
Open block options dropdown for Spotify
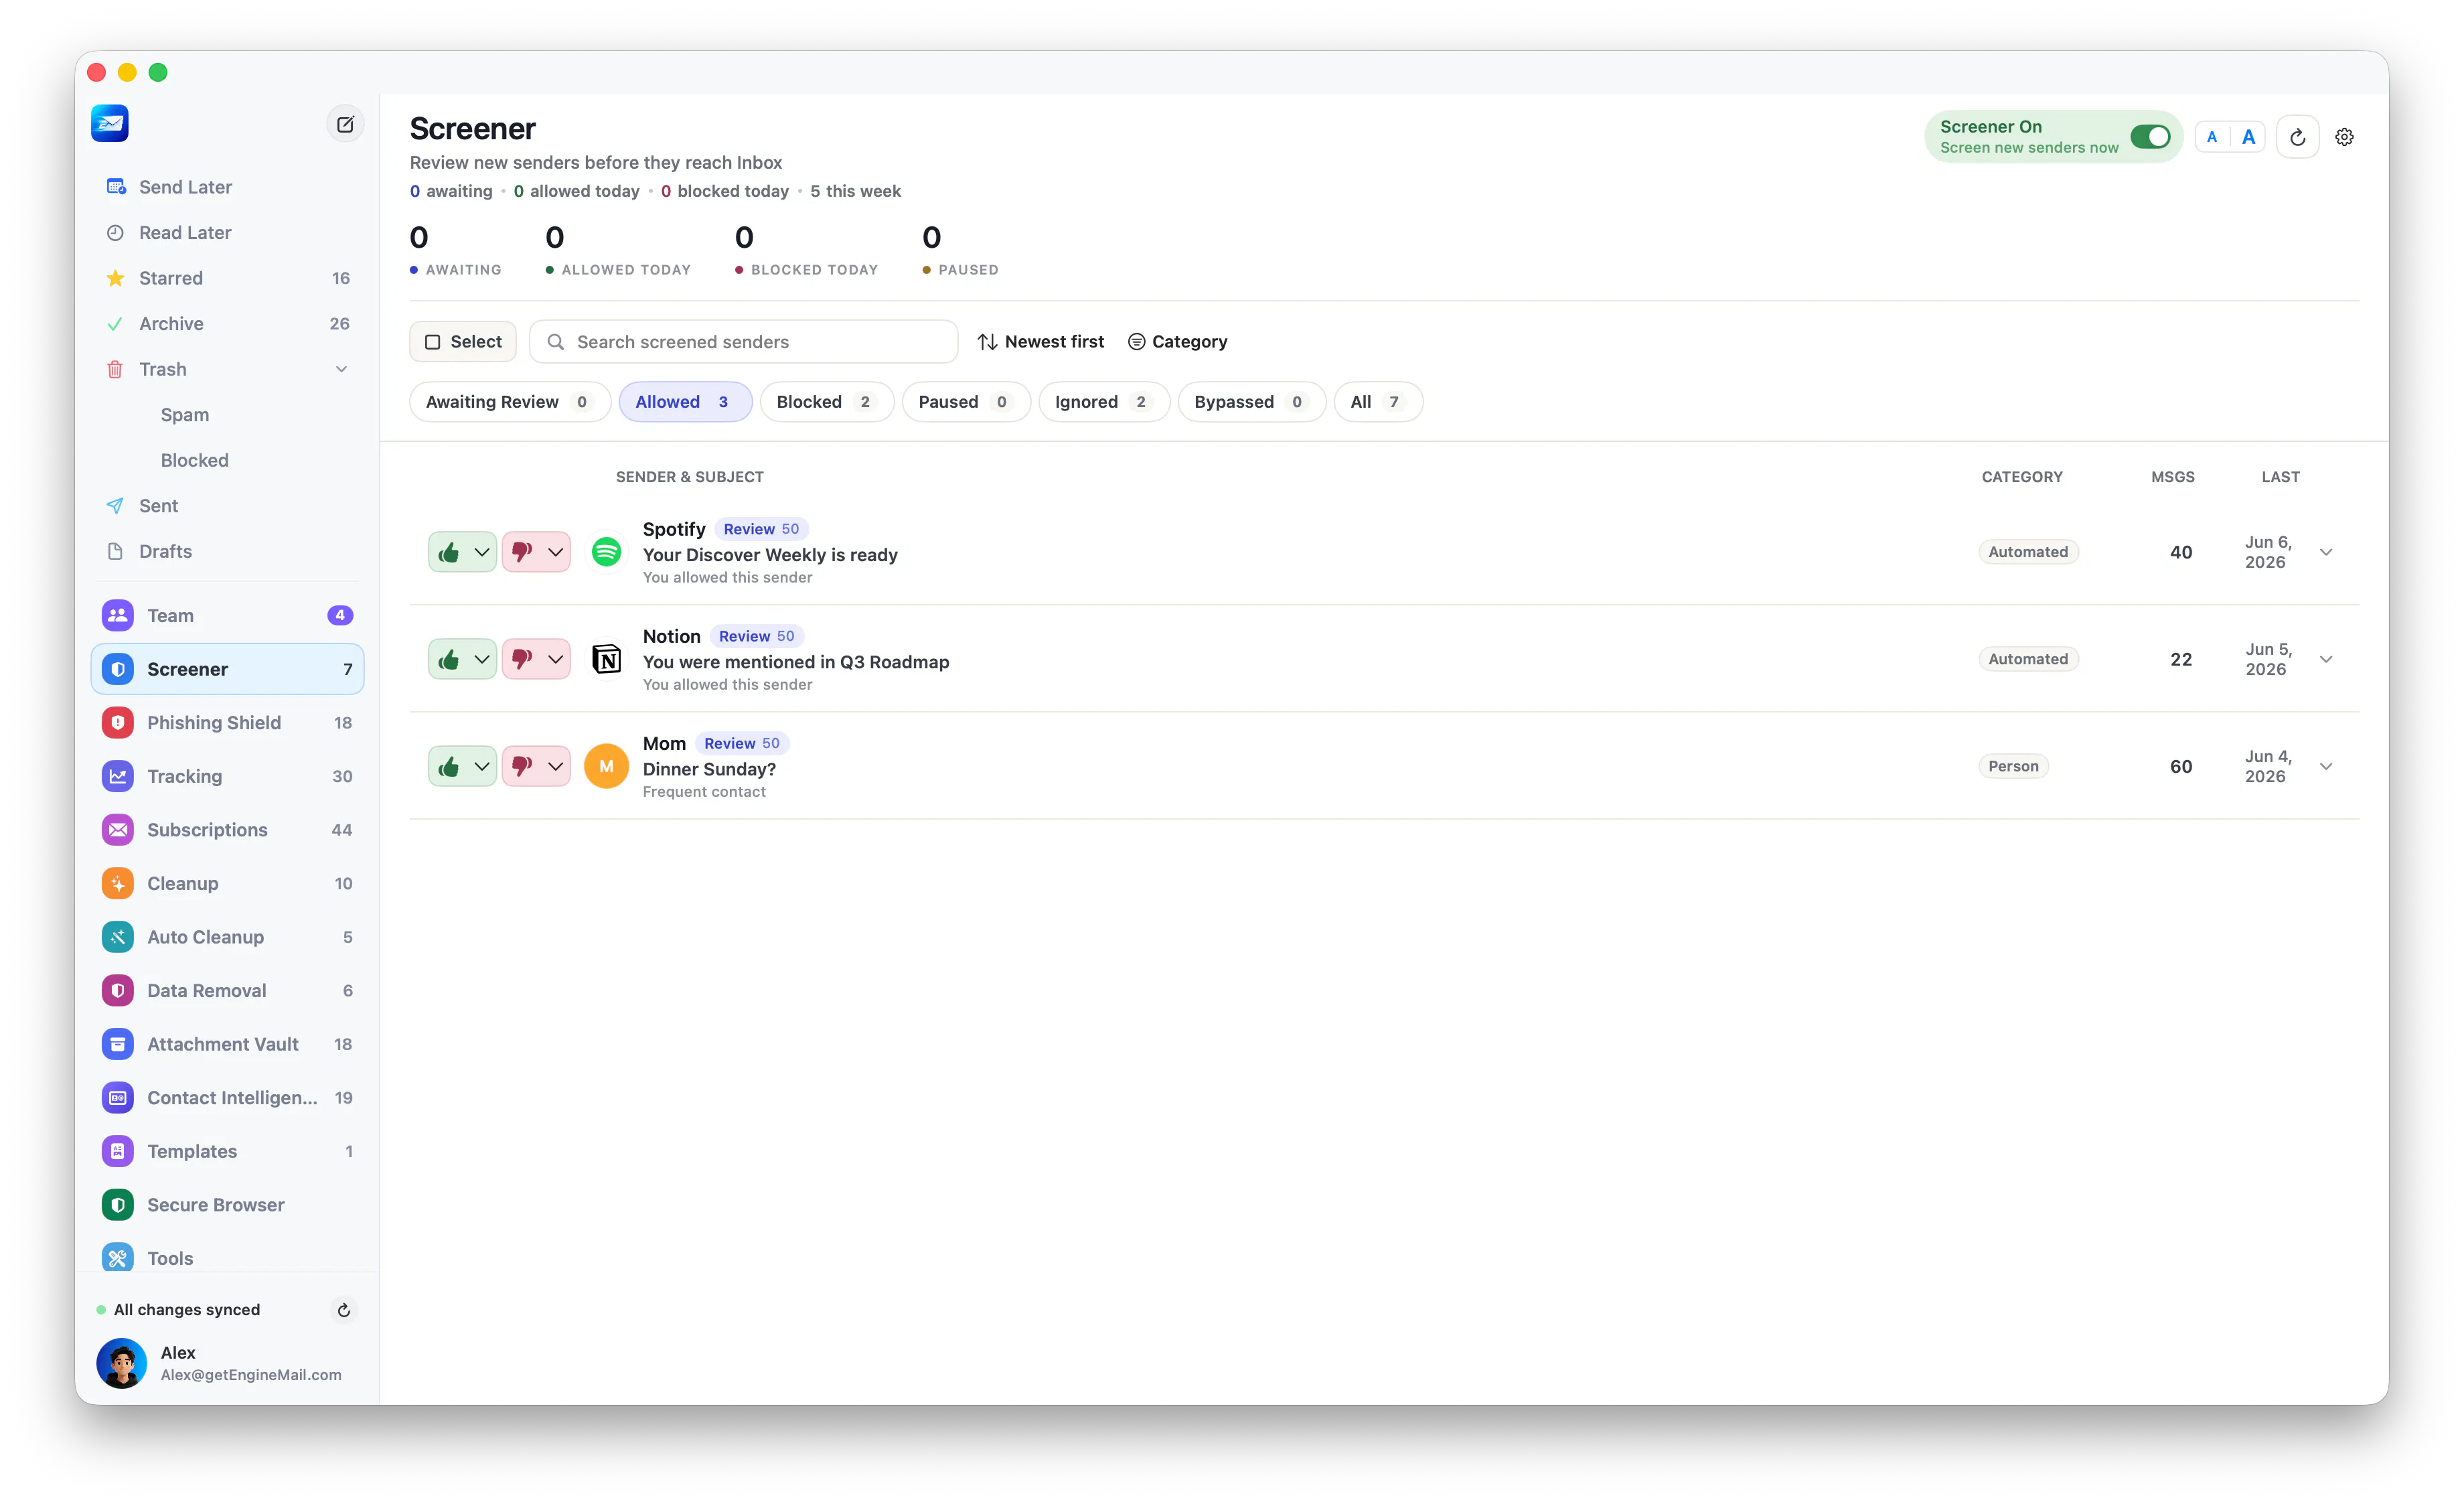[556, 552]
